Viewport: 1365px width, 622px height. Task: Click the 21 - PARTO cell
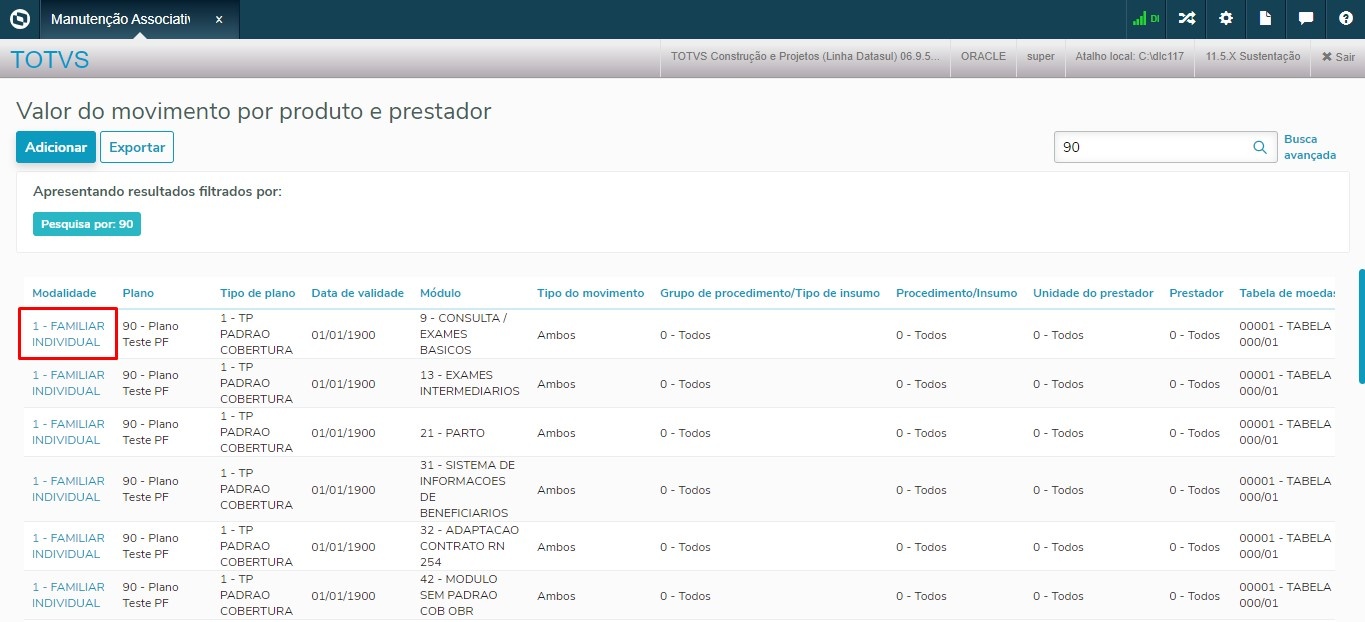click(452, 433)
